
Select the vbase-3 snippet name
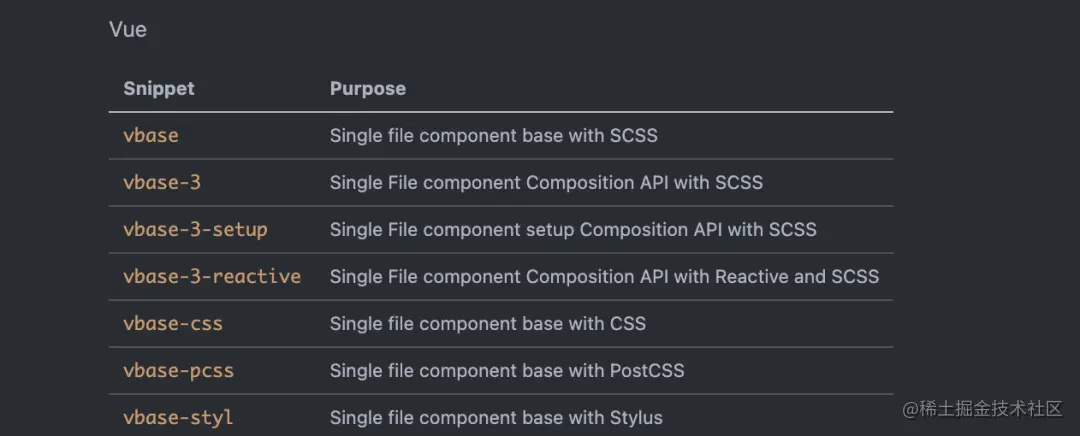click(162, 182)
